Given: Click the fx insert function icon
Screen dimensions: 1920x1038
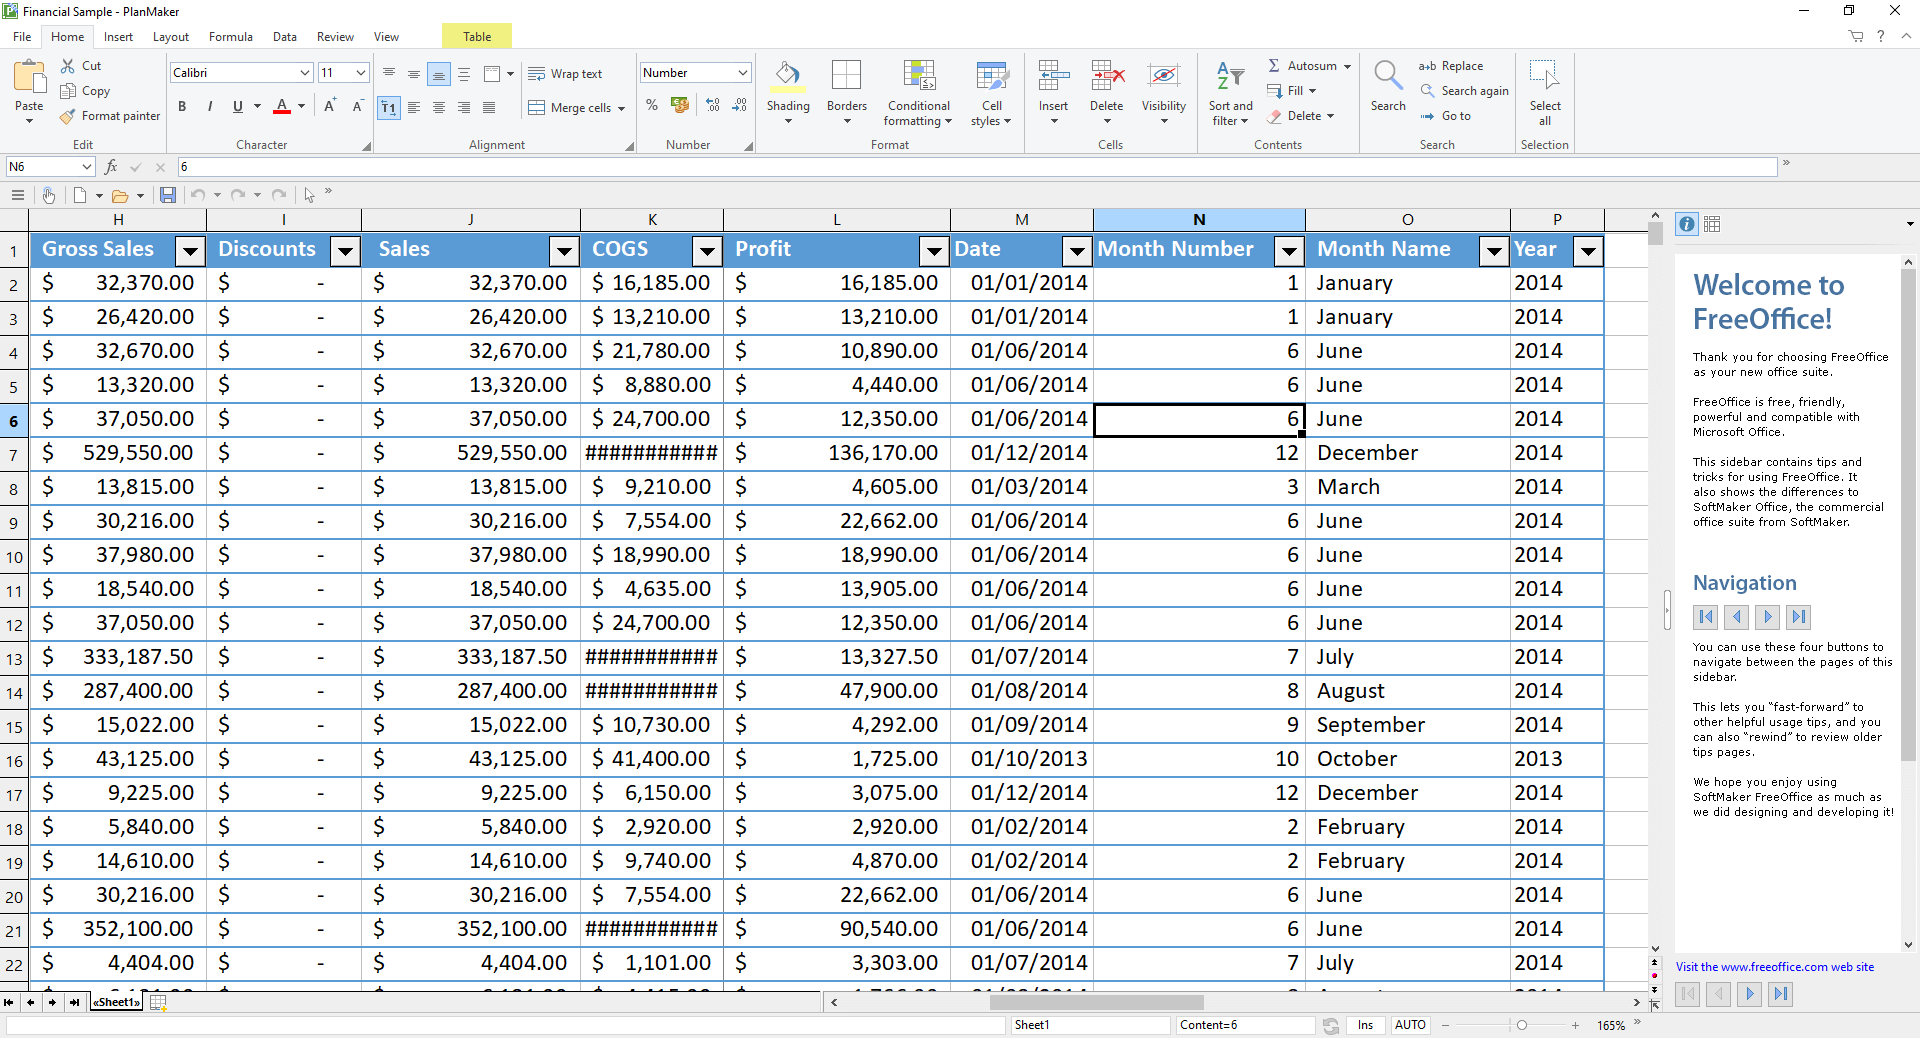Looking at the screenshot, I should (111, 167).
